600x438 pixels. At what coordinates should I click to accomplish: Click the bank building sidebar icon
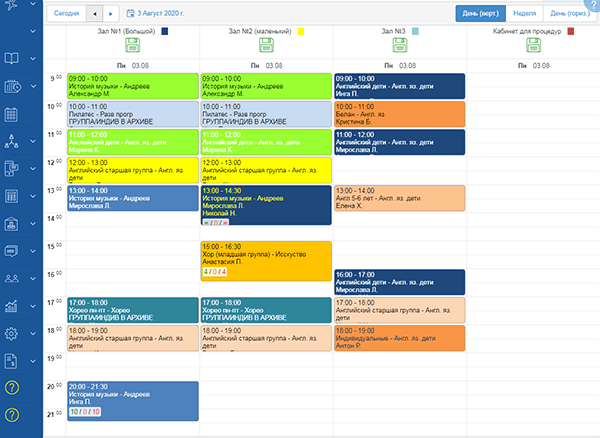click(x=12, y=224)
